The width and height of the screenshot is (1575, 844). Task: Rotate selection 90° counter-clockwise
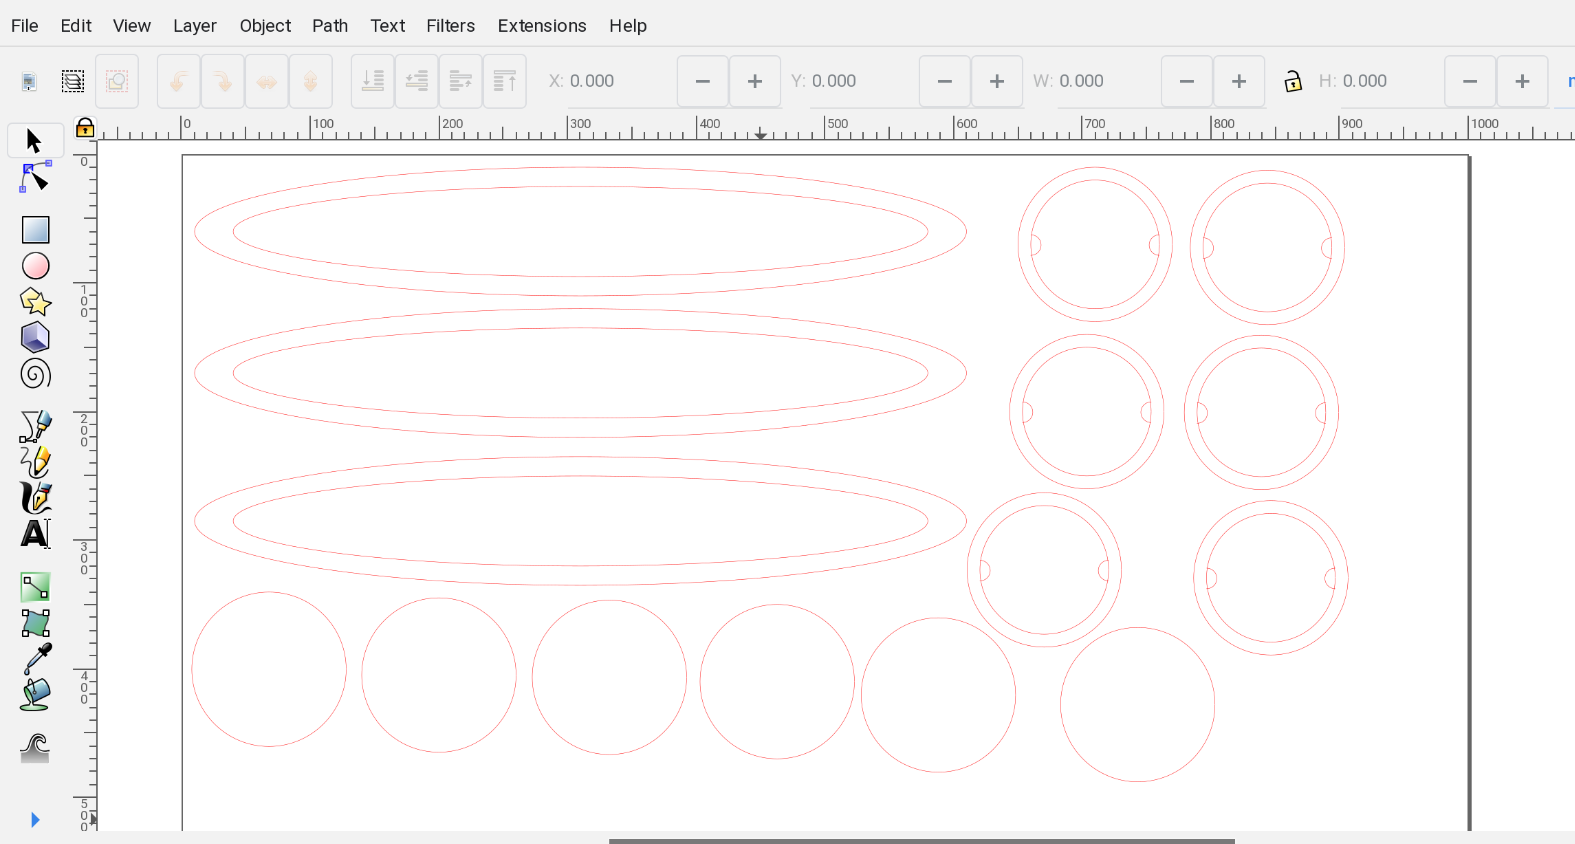[178, 81]
